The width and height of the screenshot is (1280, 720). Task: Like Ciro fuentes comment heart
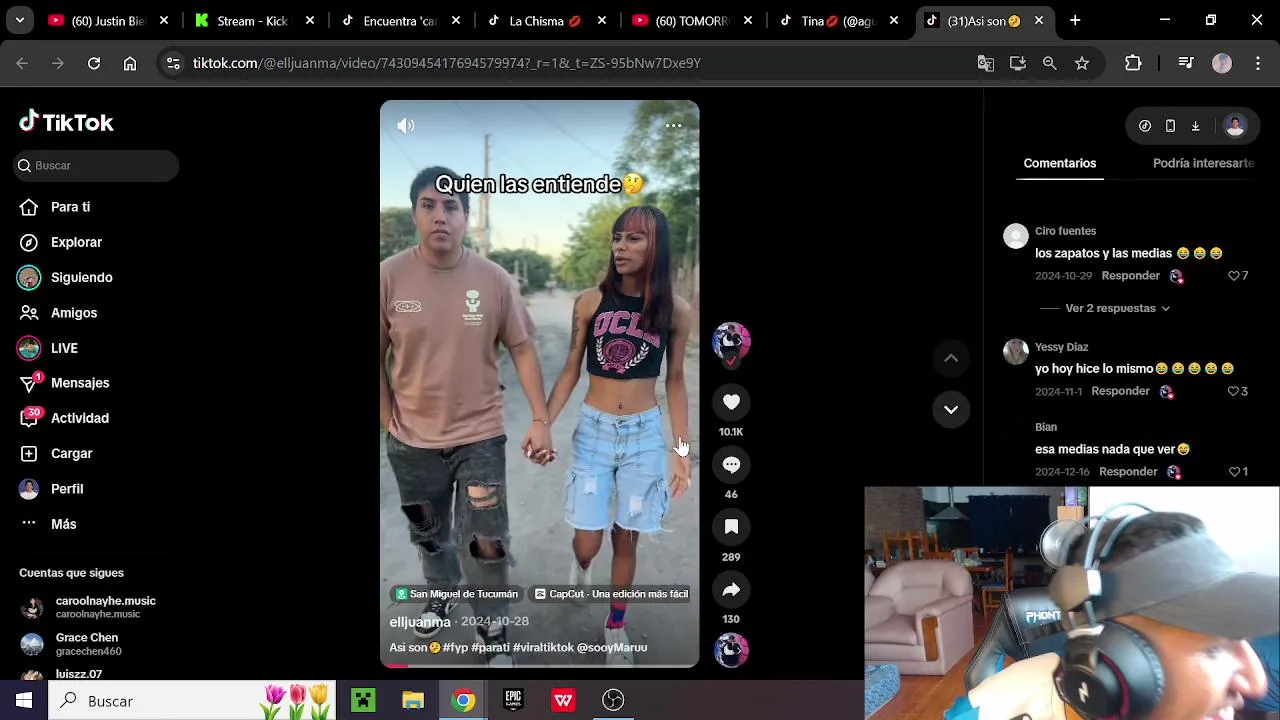click(x=1233, y=276)
